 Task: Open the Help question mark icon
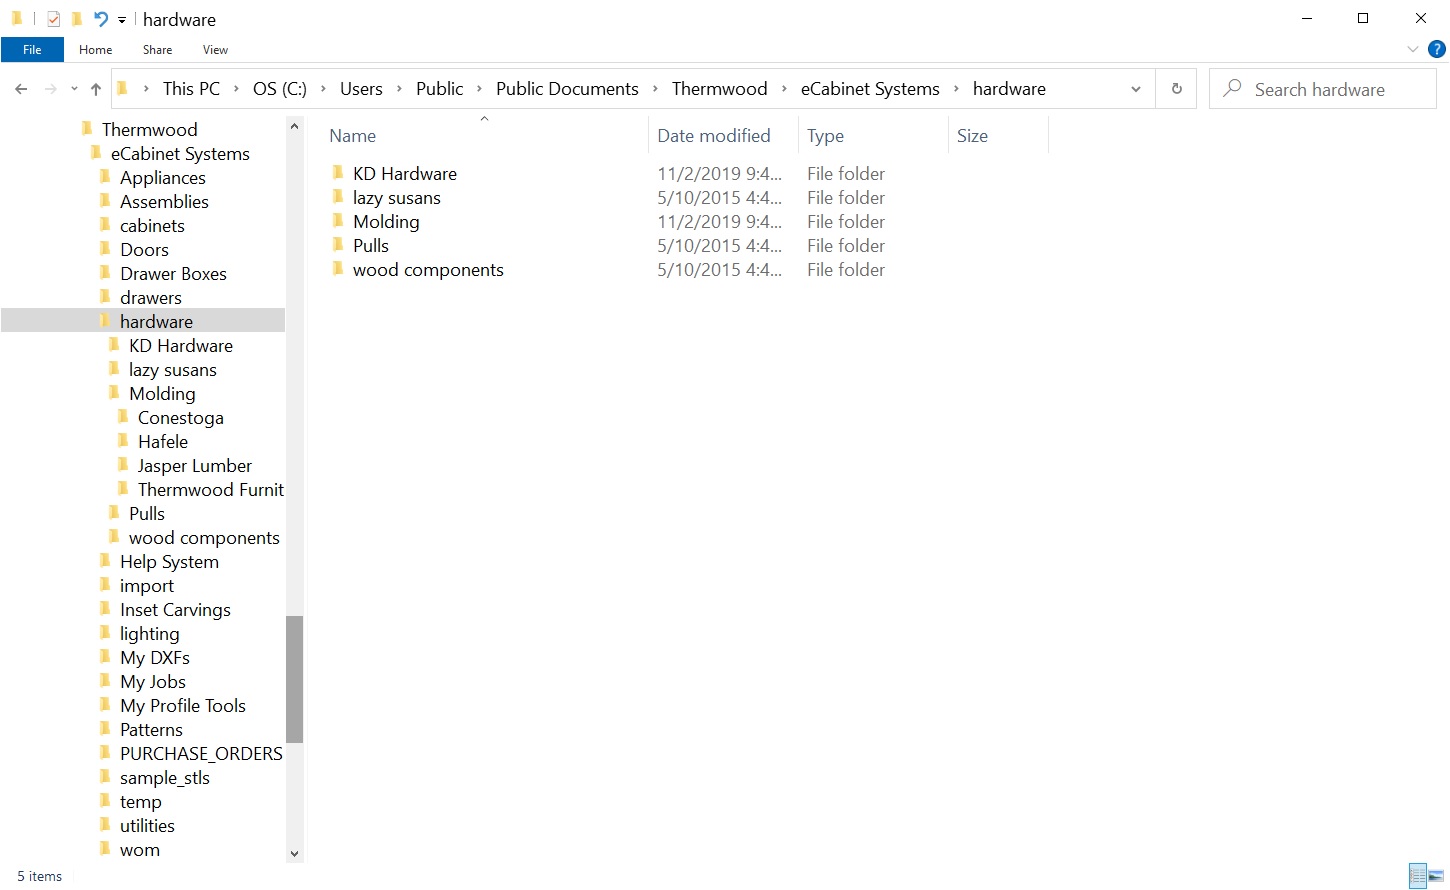tap(1437, 49)
